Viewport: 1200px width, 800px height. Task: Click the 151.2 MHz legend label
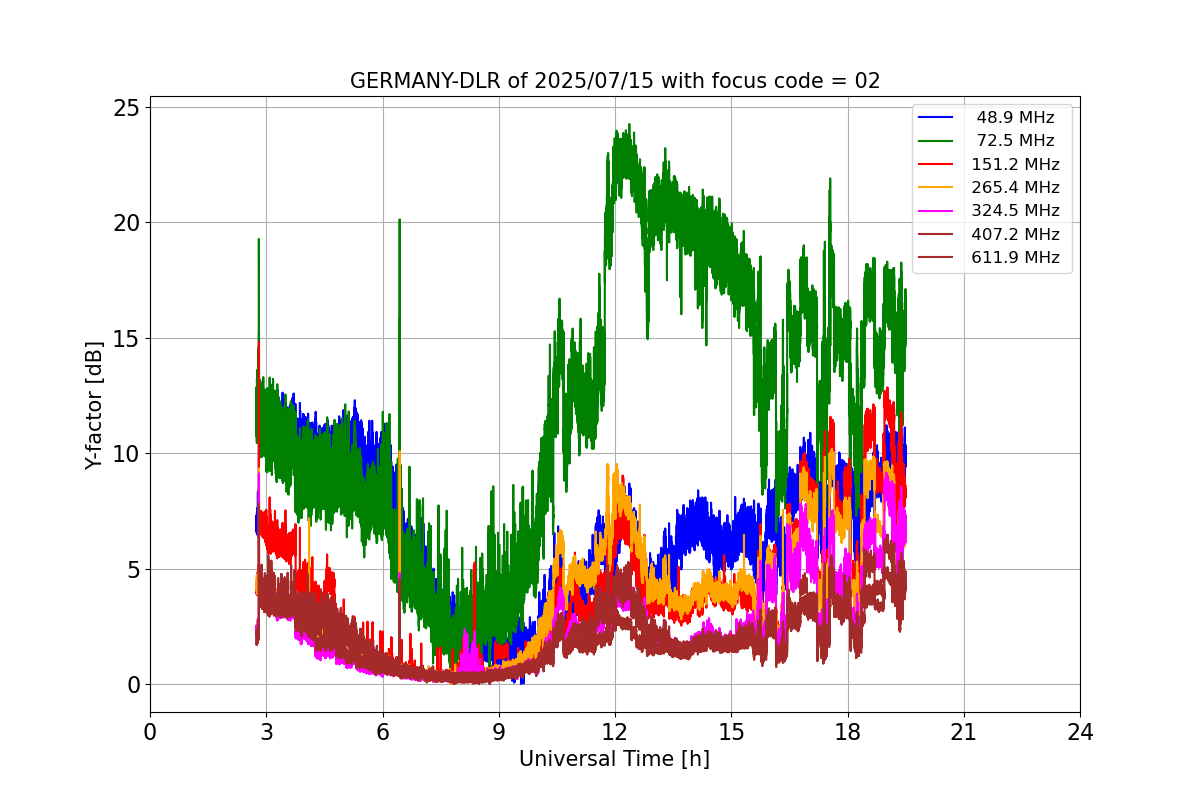[x=1015, y=164]
